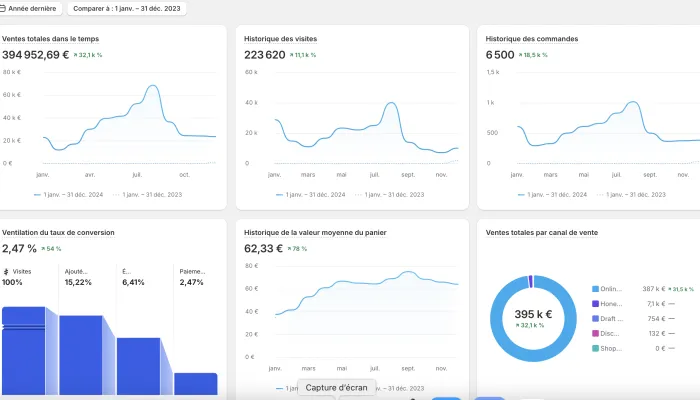Click the peak of the total sales line chart
The height and width of the screenshot is (400, 700).
pos(153,85)
